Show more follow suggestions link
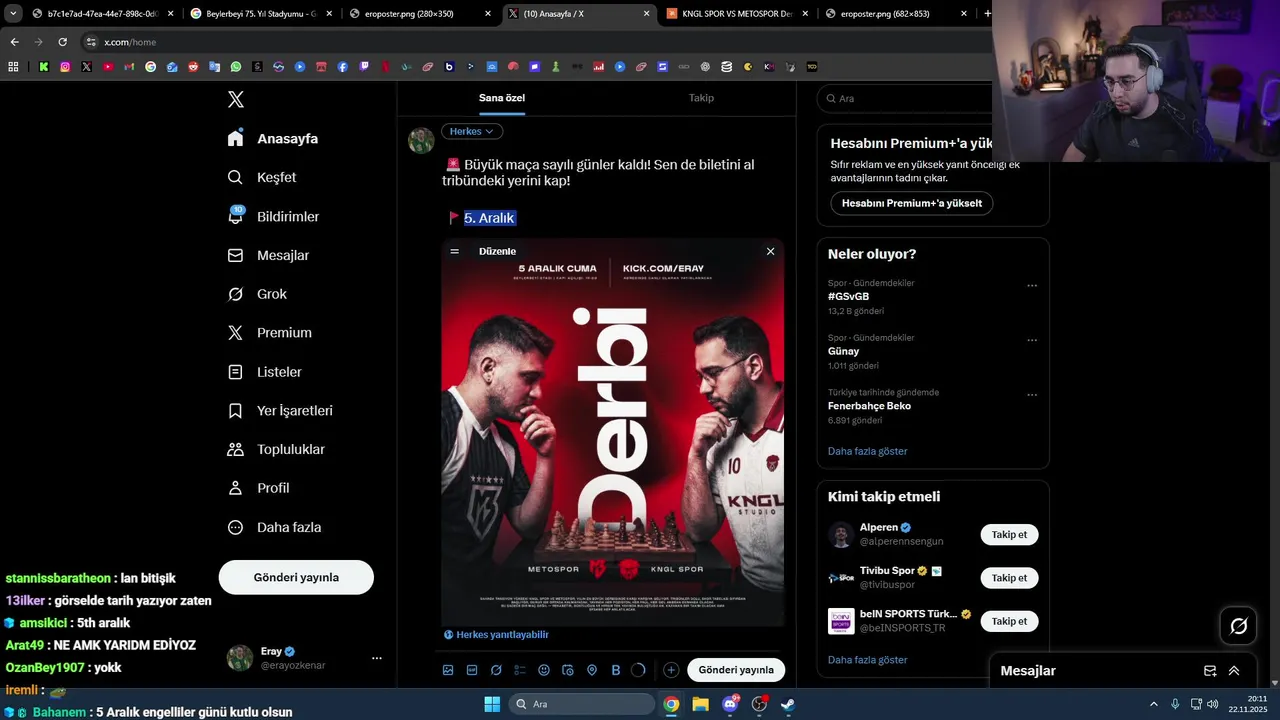 coord(868,660)
